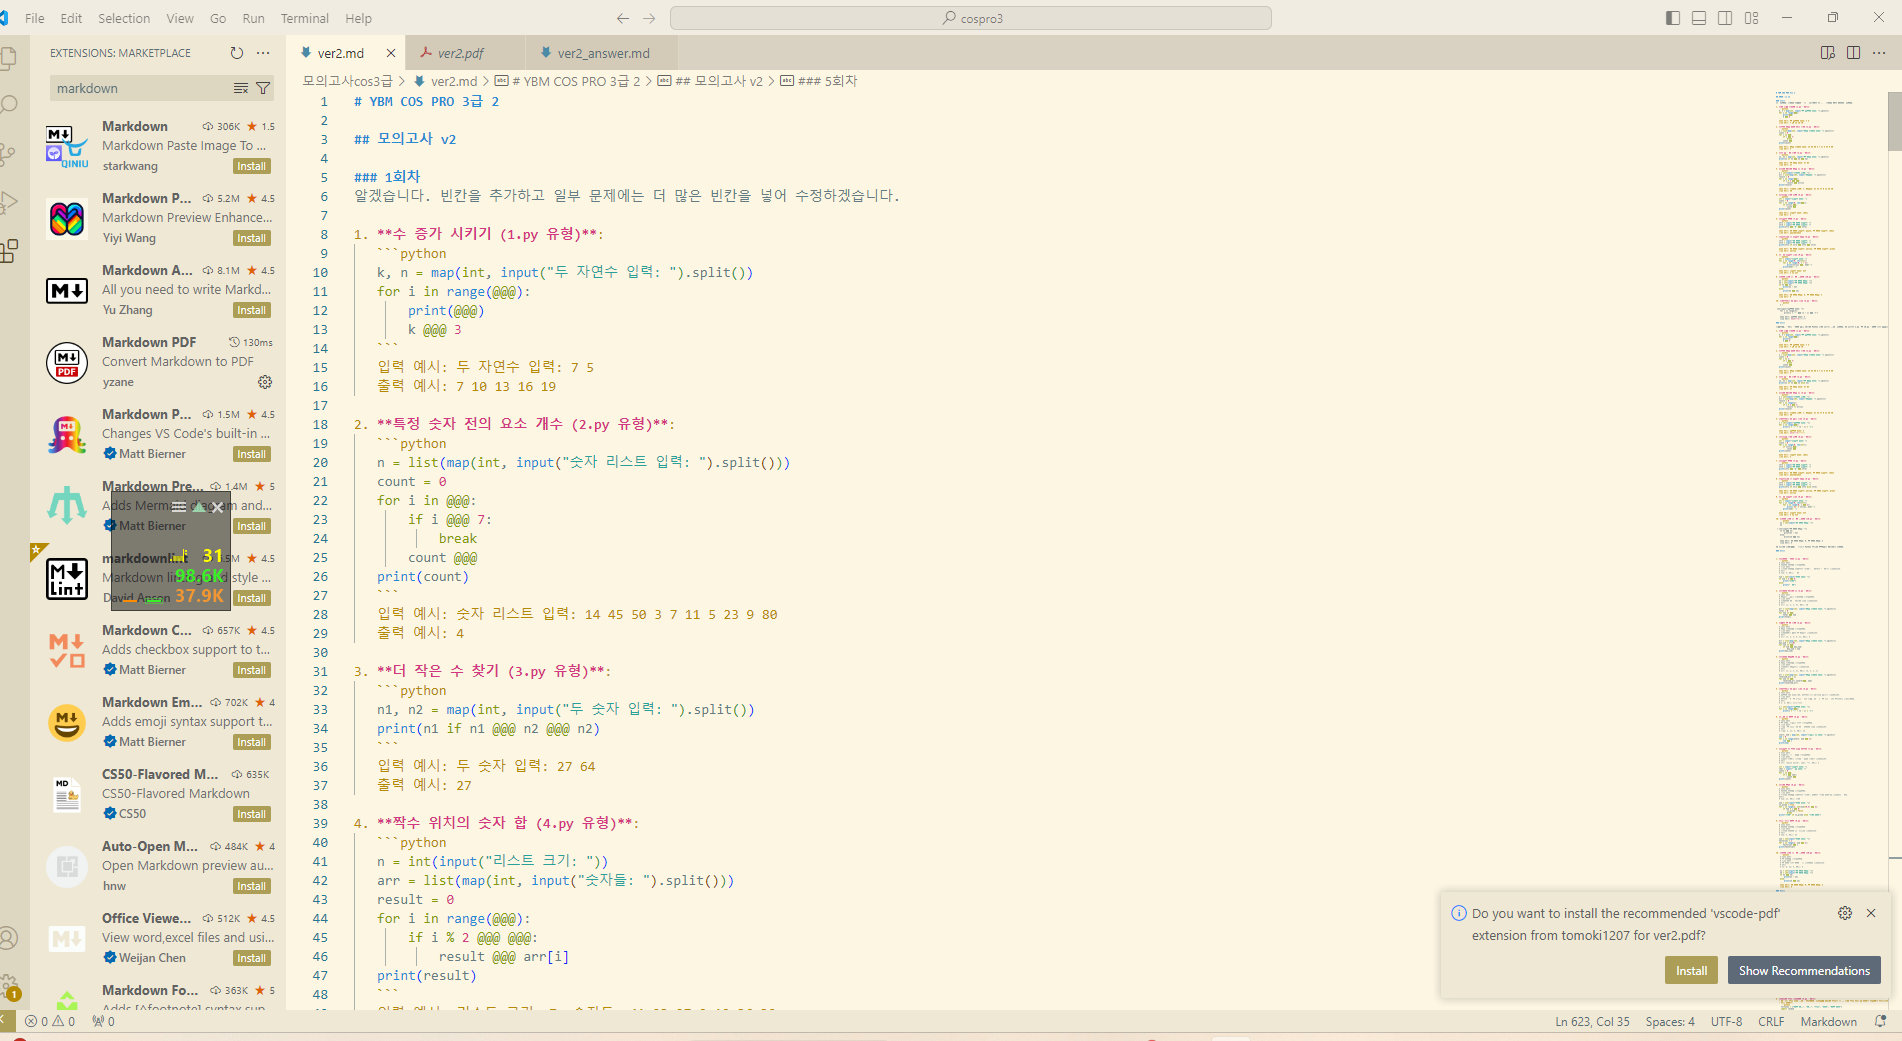
Task: Install Markdown All in One by Yu Zhang
Action: click(x=252, y=310)
